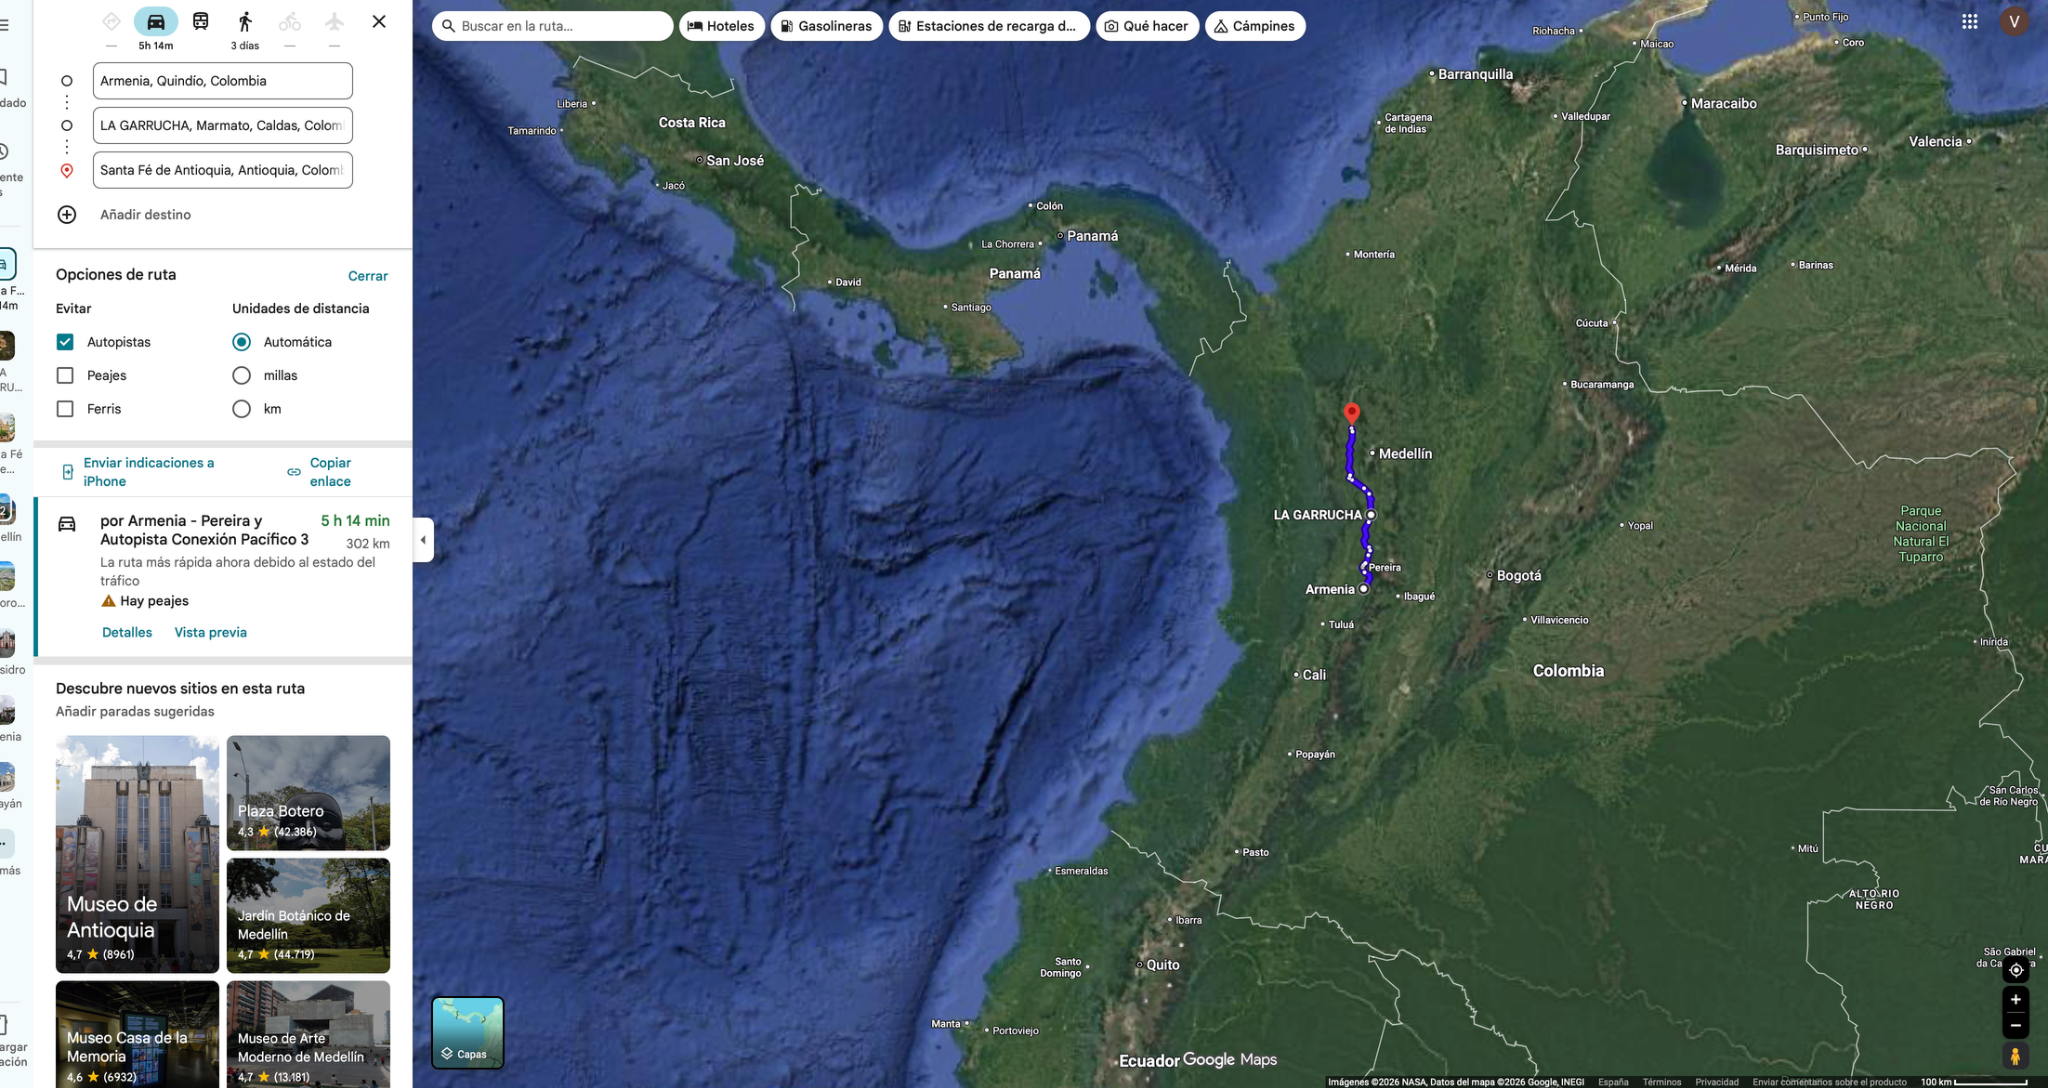Click LA GARRUCHA waypoint marker on map
This screenshot has width=2048, height=1088.
pos(1371,515)
